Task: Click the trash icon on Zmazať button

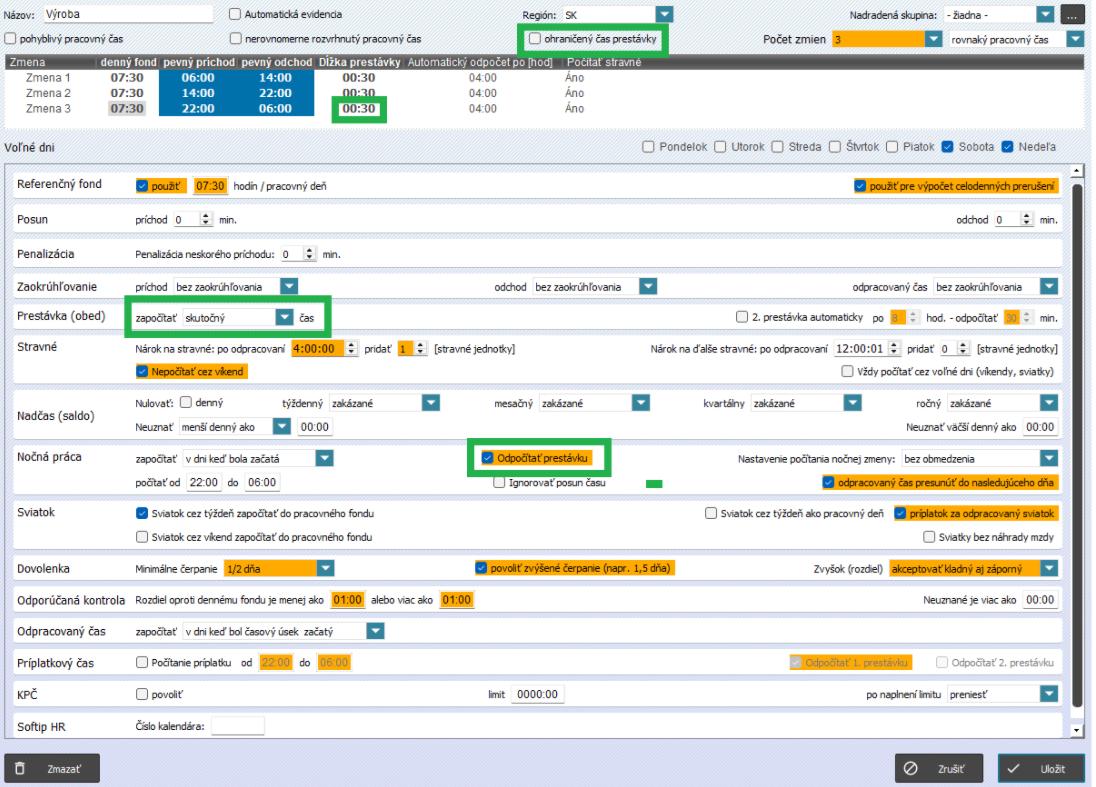Action: [x=21, y=769]
